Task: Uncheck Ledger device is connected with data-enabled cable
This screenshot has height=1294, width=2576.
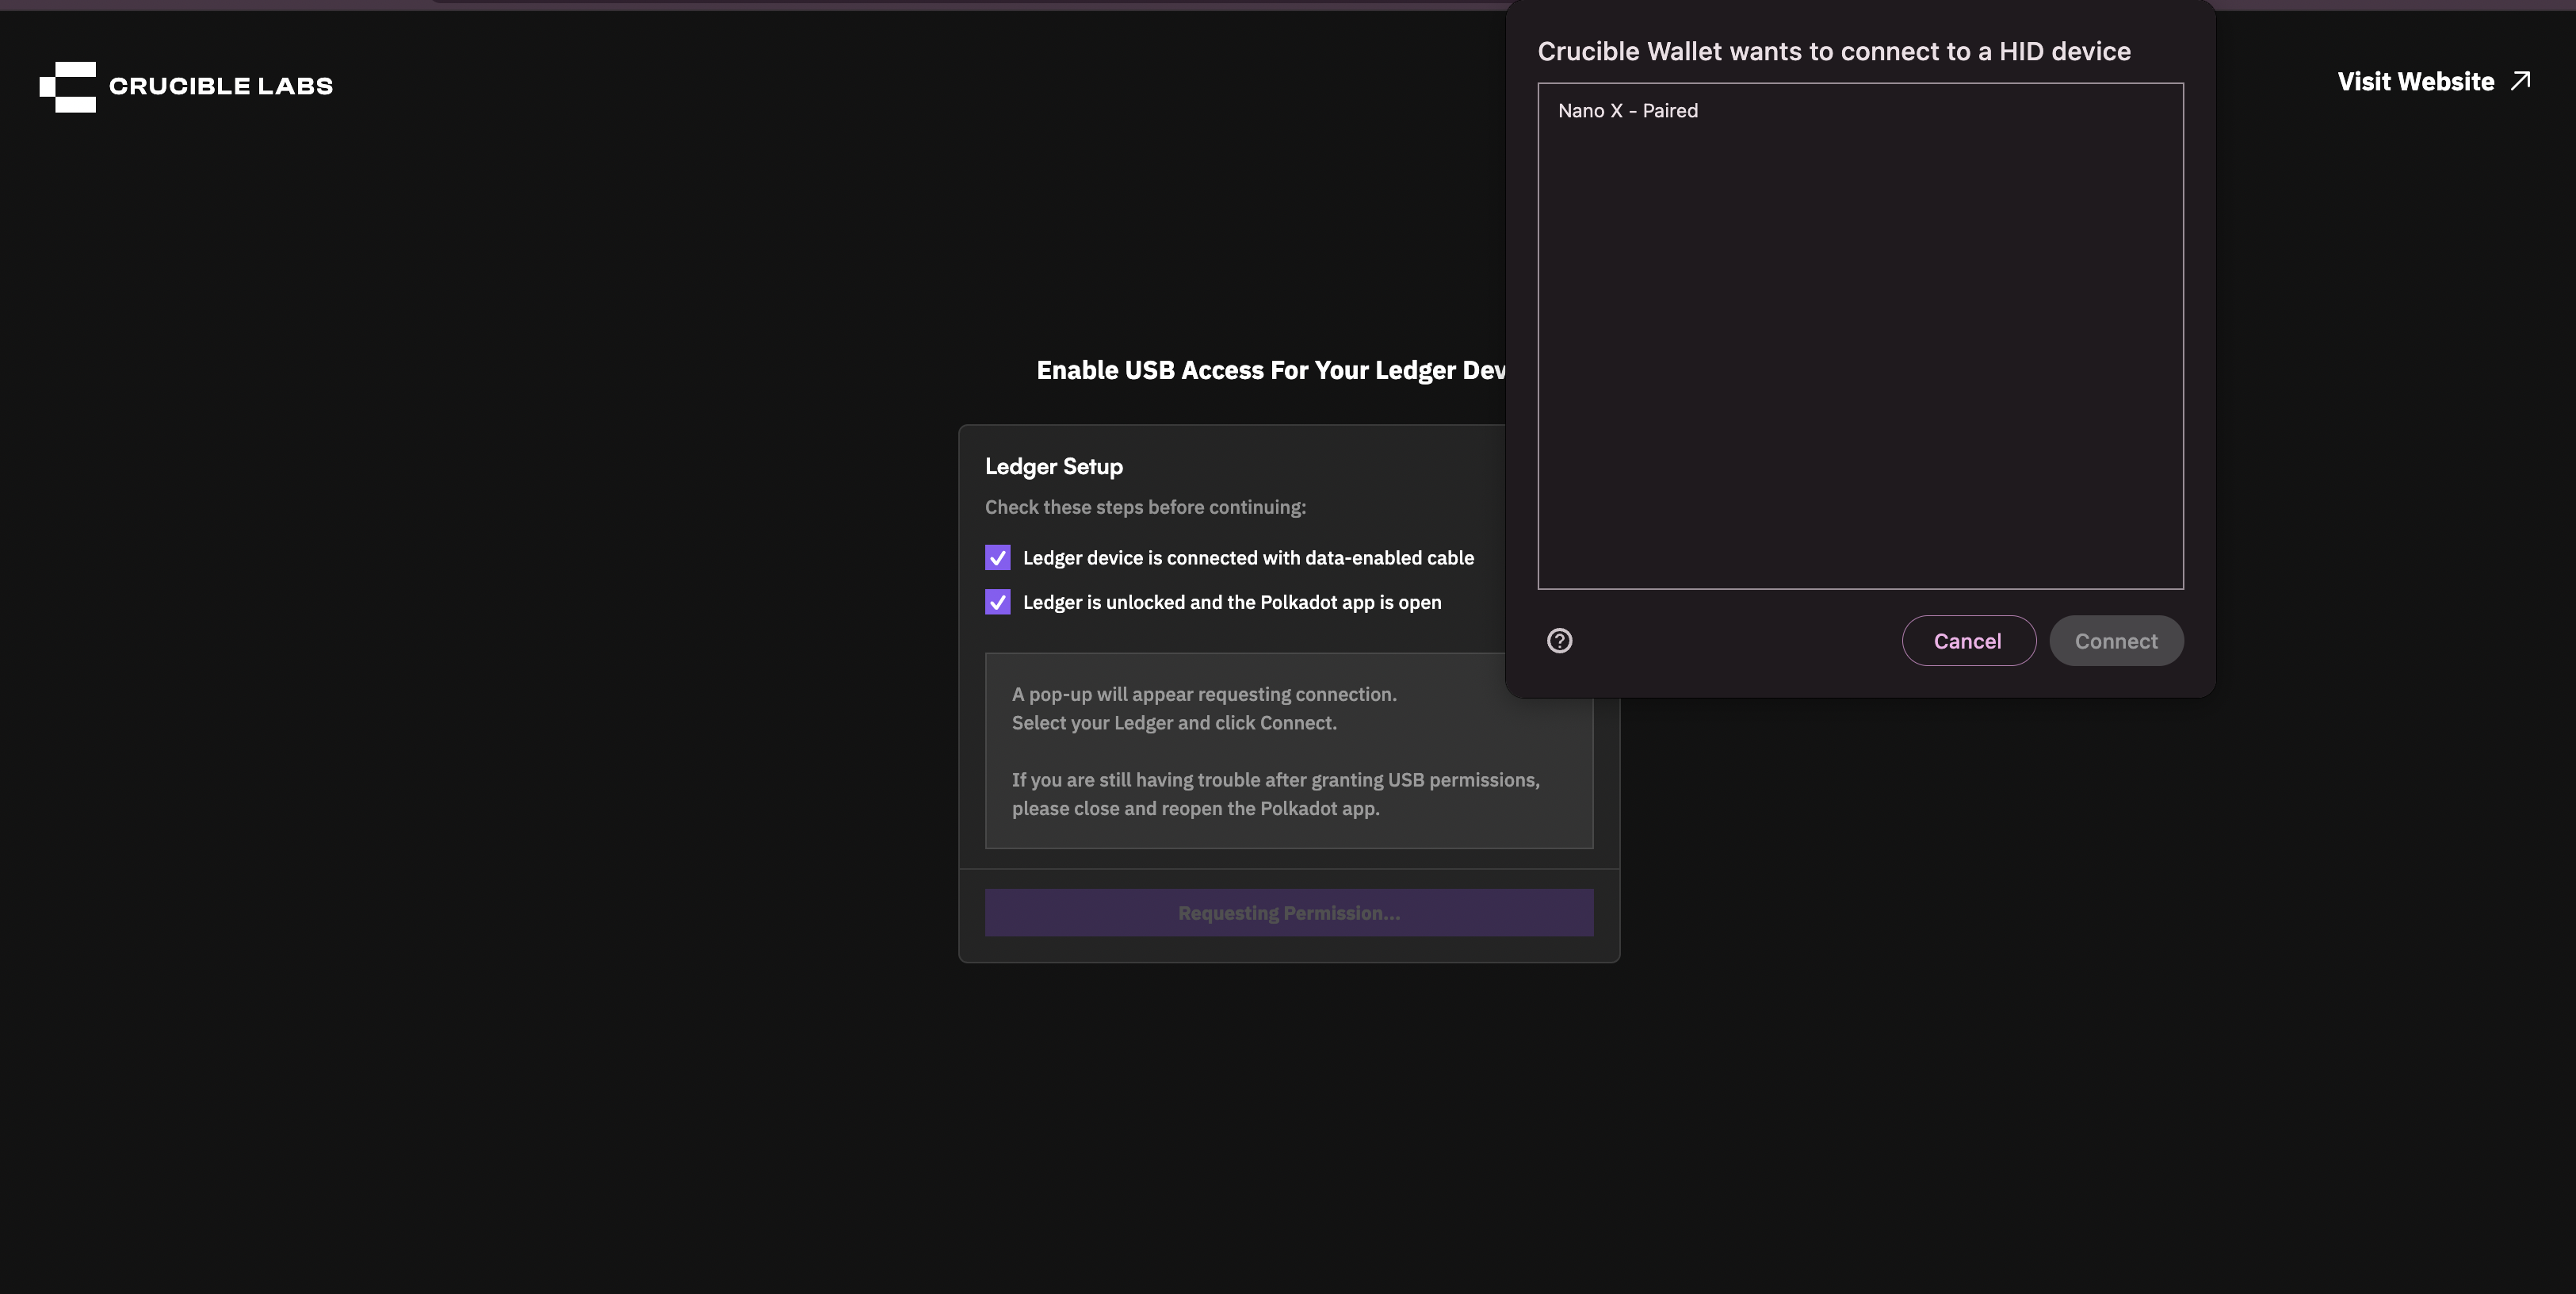Action: point(997,557)
